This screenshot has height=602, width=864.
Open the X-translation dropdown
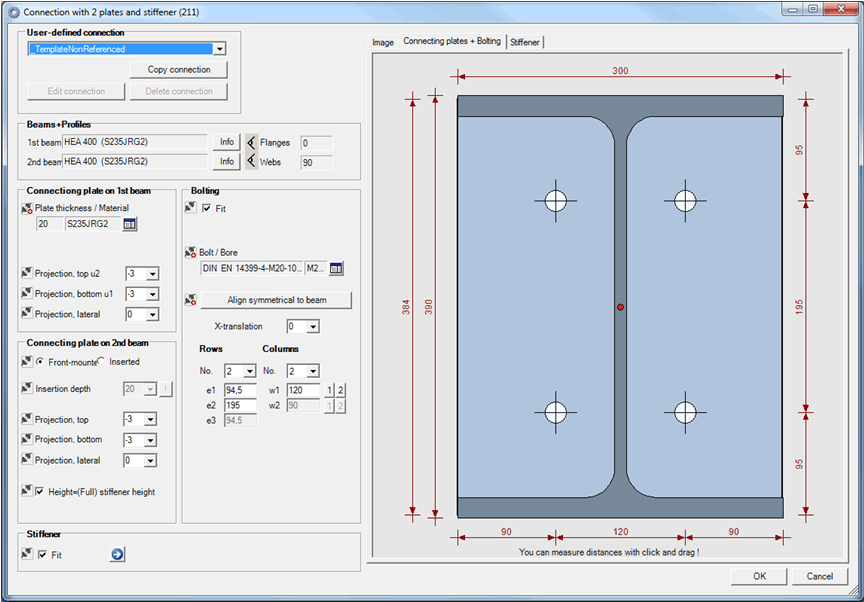(313, 327)
